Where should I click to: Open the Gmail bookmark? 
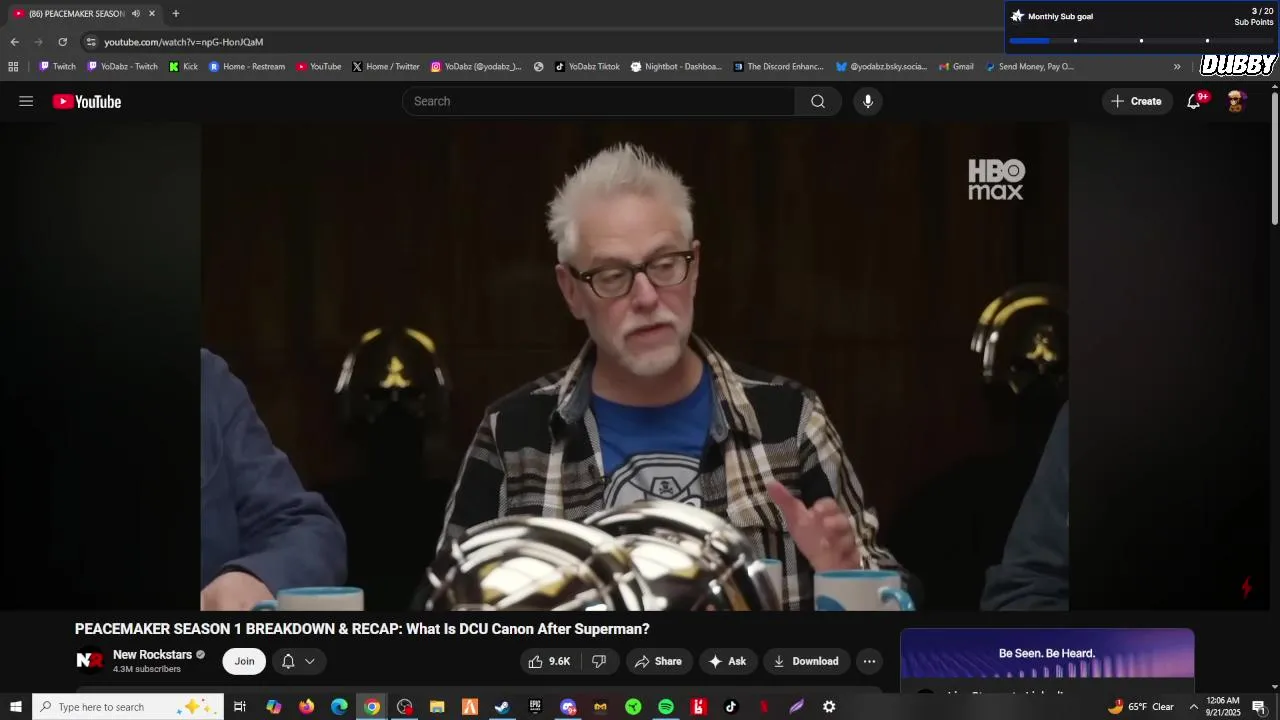point(956,67)
